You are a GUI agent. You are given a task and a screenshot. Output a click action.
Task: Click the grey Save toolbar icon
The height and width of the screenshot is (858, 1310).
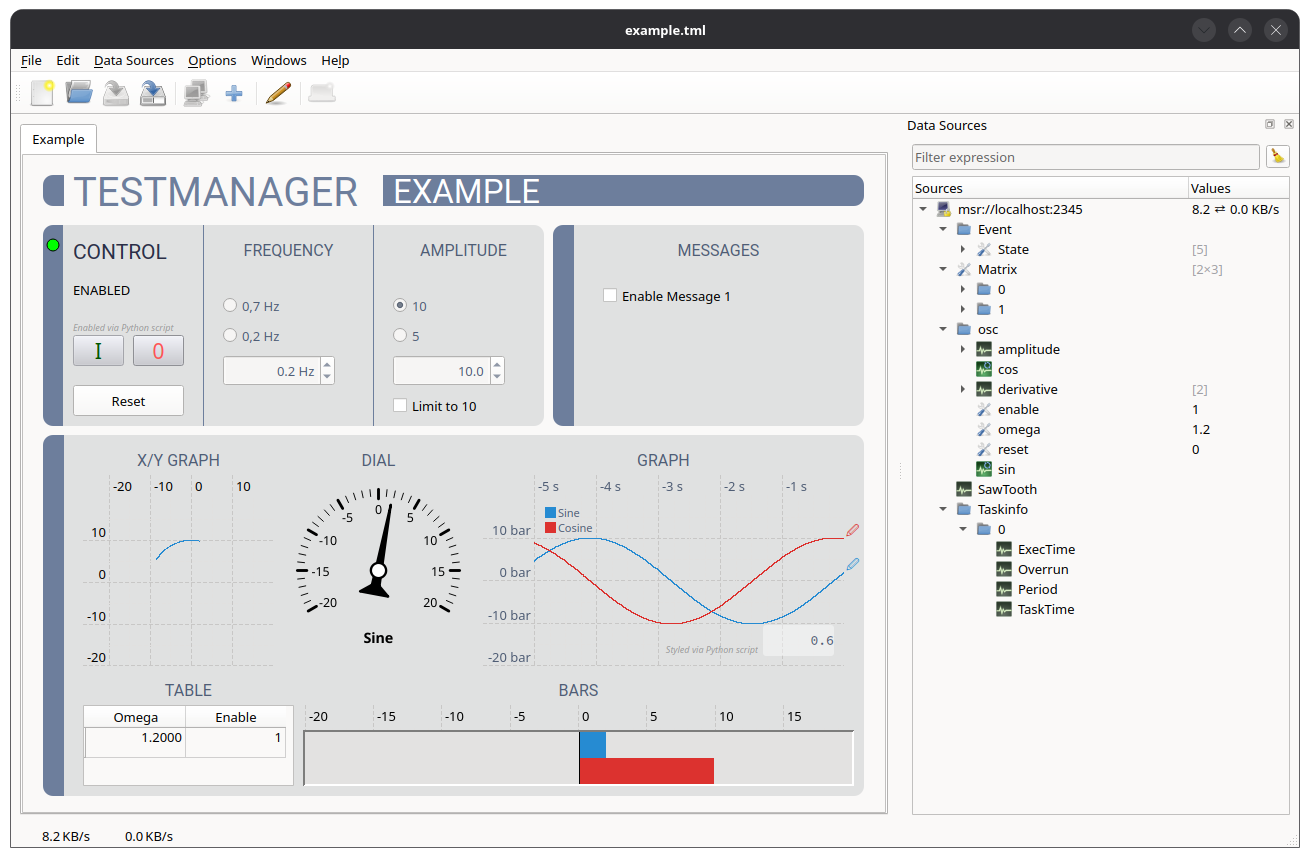pos(116,93)
